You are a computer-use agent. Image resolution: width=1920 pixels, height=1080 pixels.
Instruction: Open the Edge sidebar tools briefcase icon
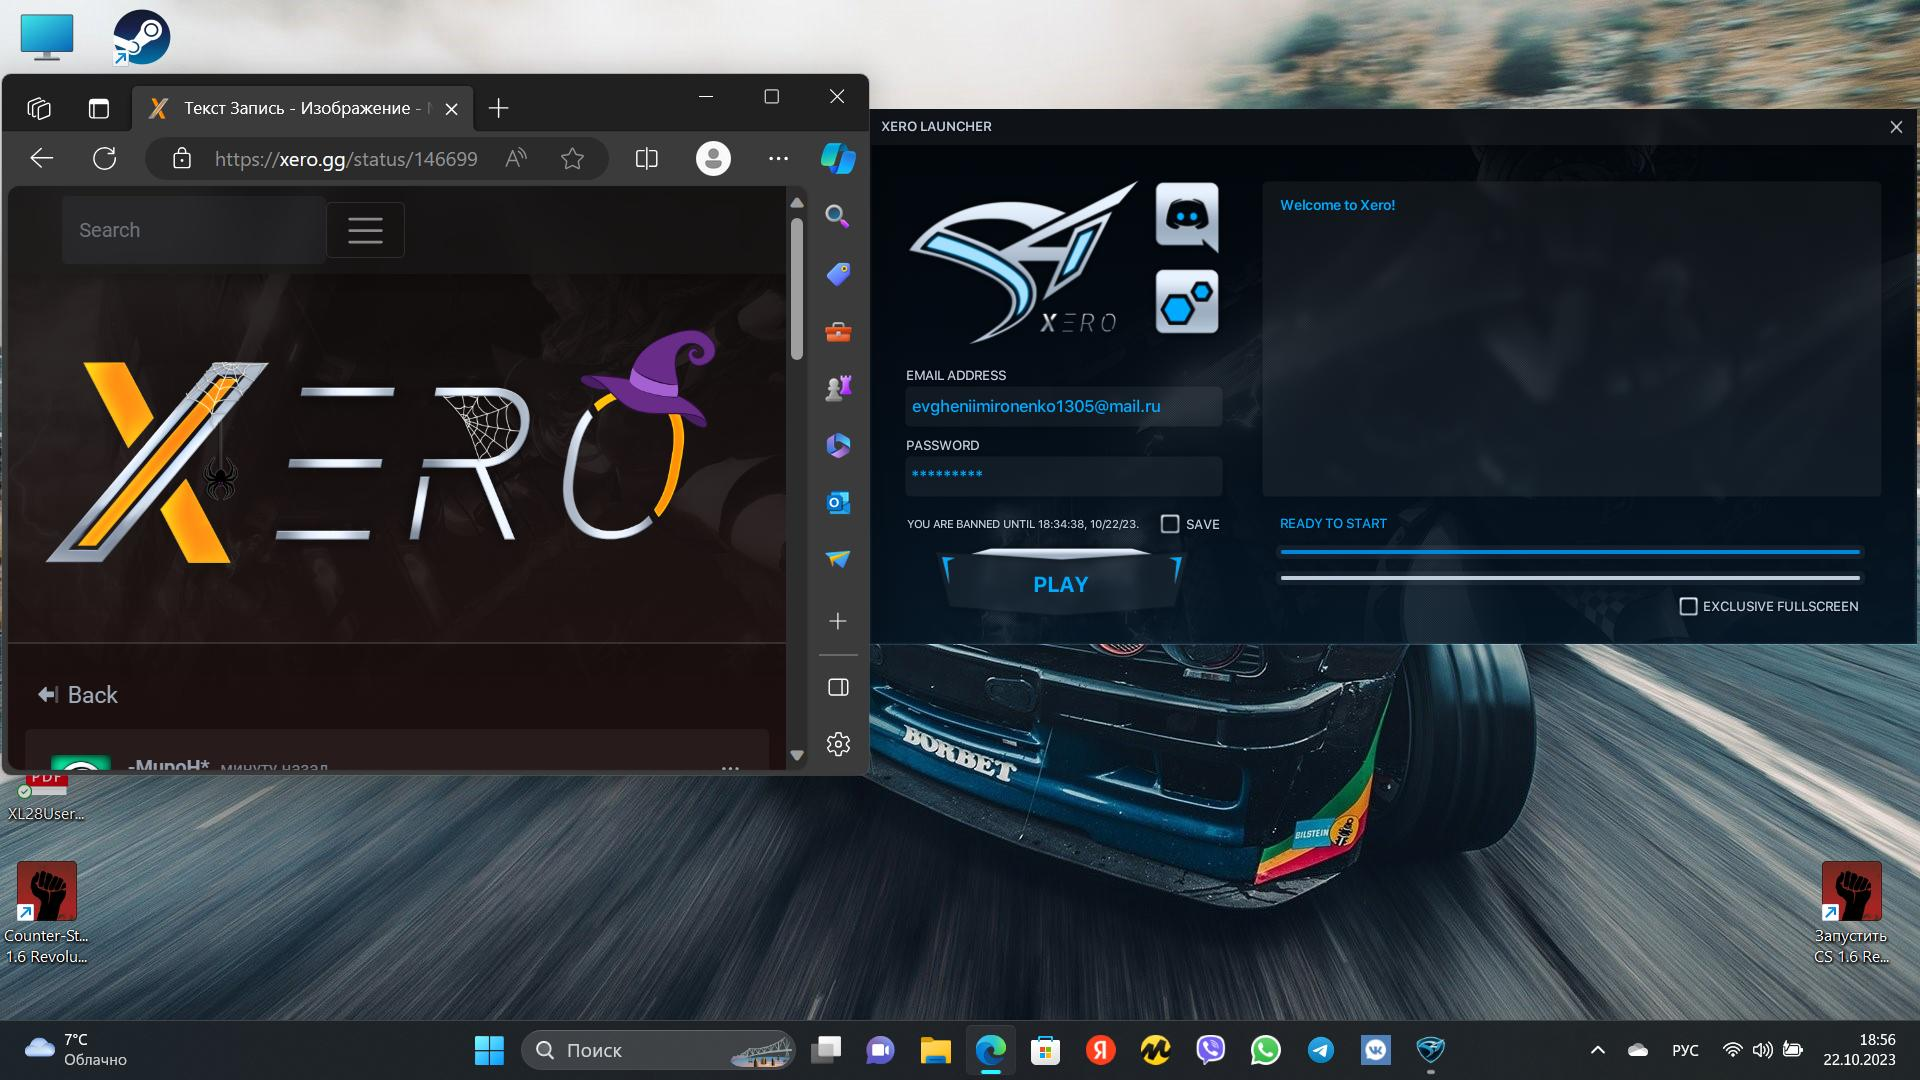tap(838, 332)
